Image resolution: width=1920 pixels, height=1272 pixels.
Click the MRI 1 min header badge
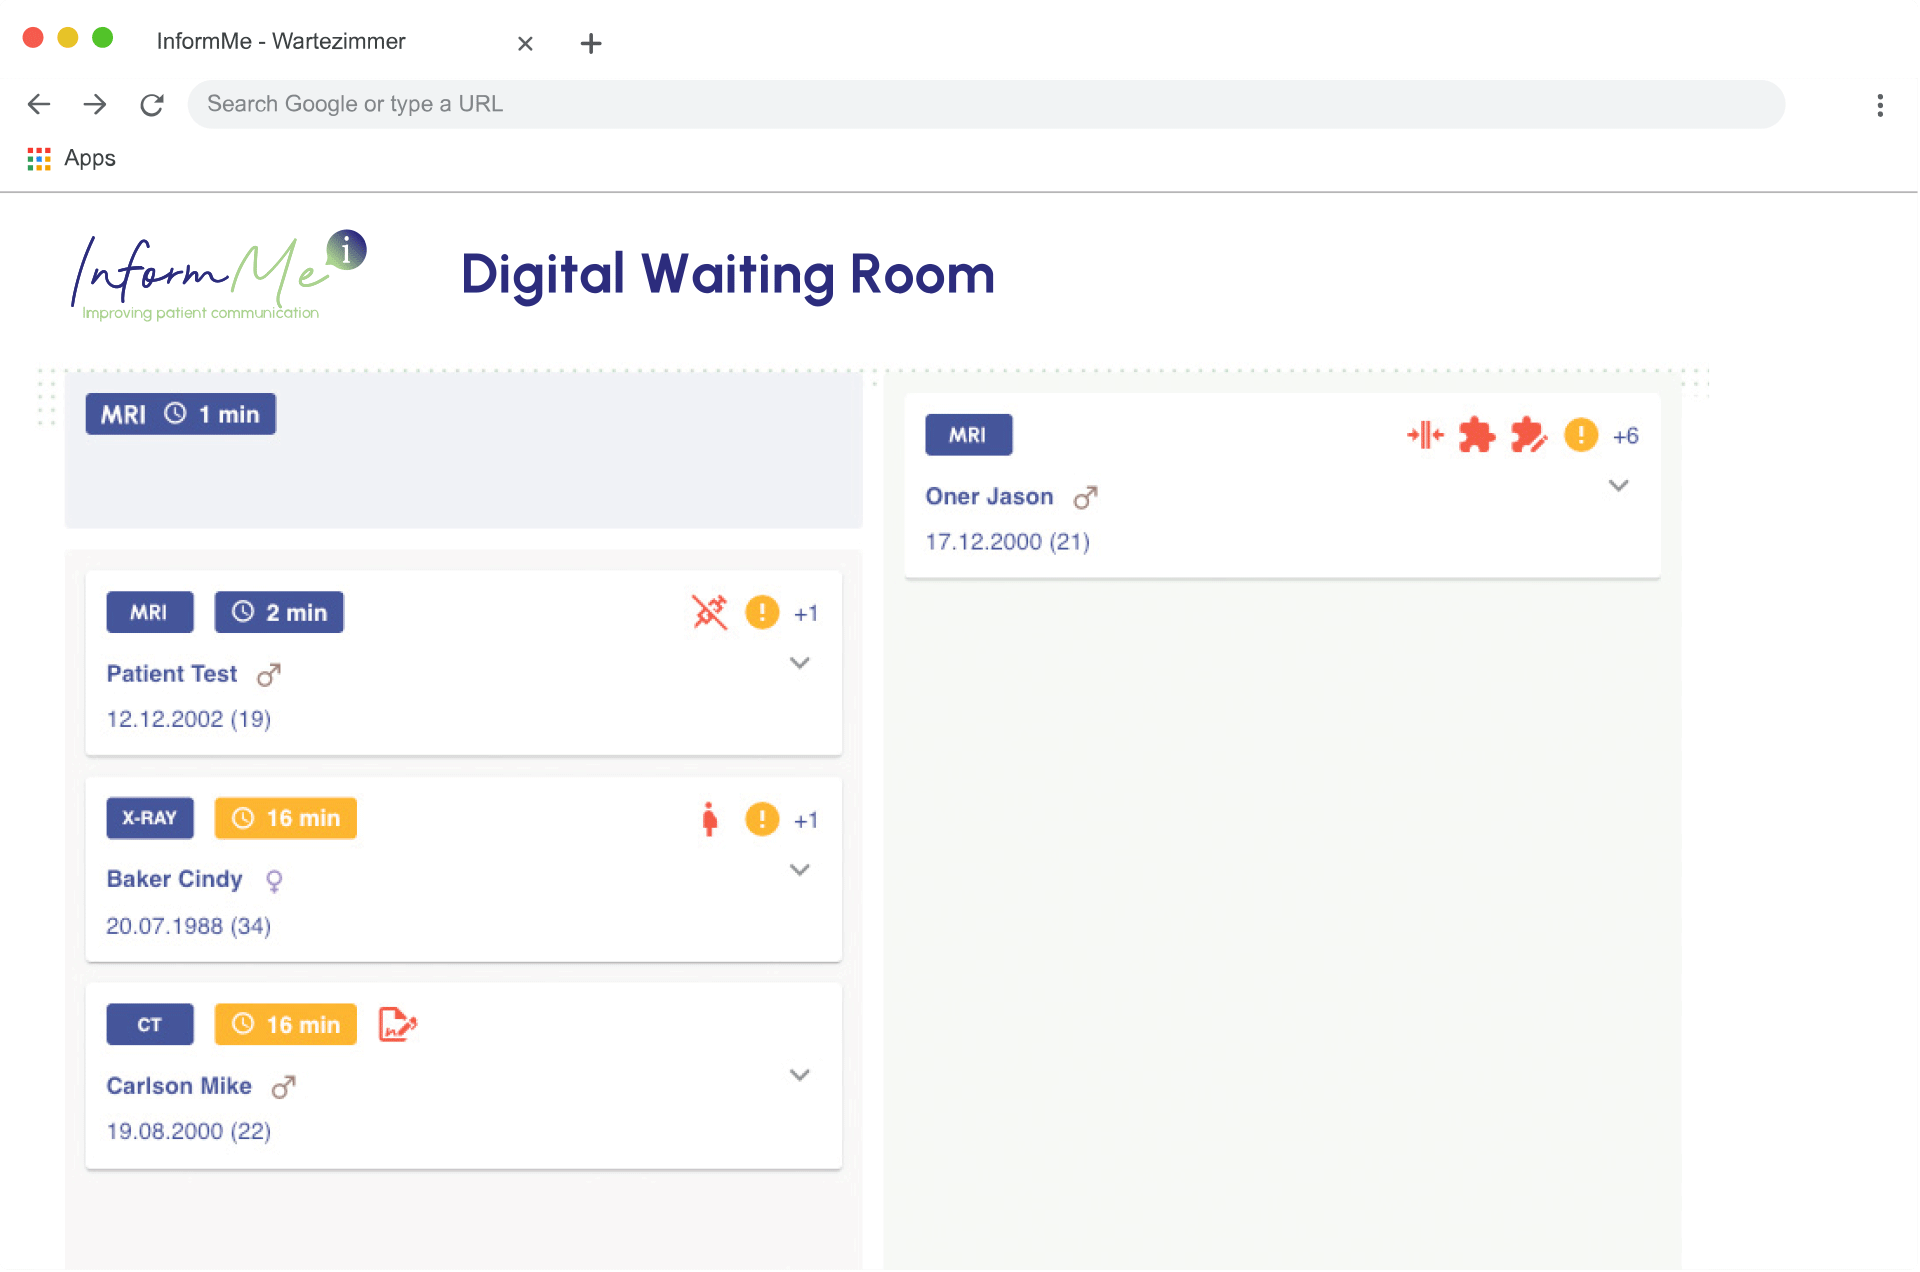(x=180, y=414)
